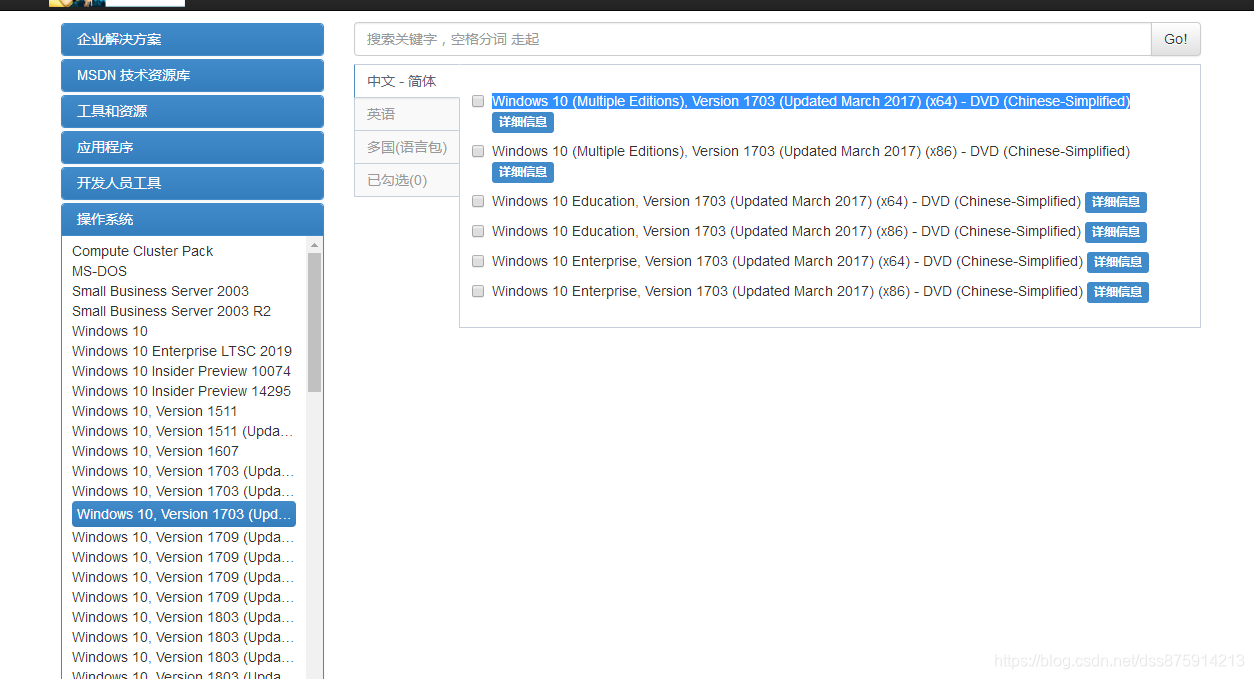Click highlighted Windows 10, Version 1703 entry
Image resolution: width=1254 pixels, height=679 pixels.
184,514
